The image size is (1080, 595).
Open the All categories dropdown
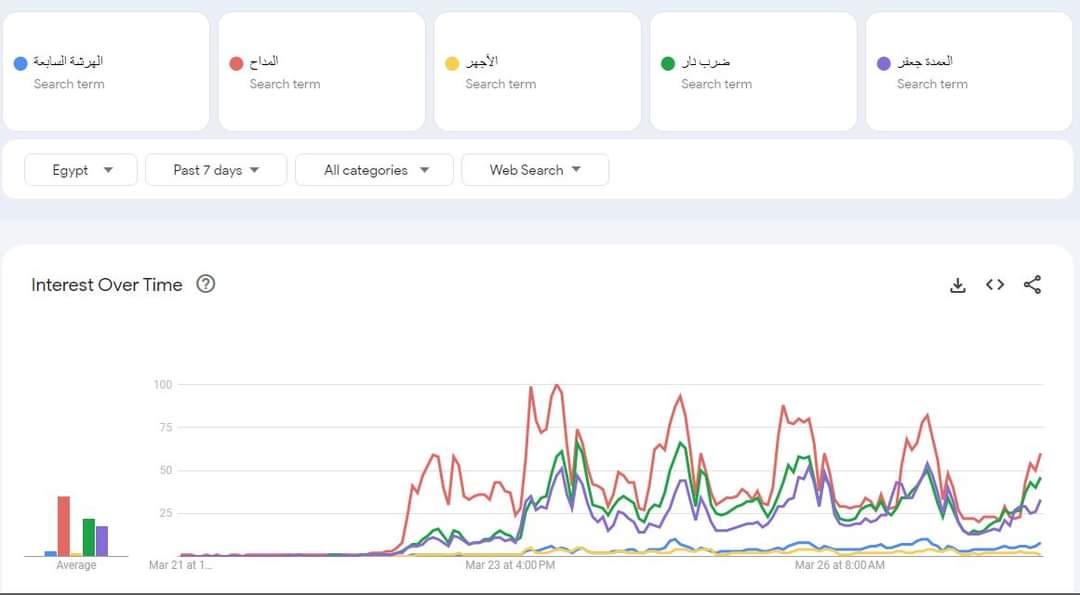tap(375, 170)
